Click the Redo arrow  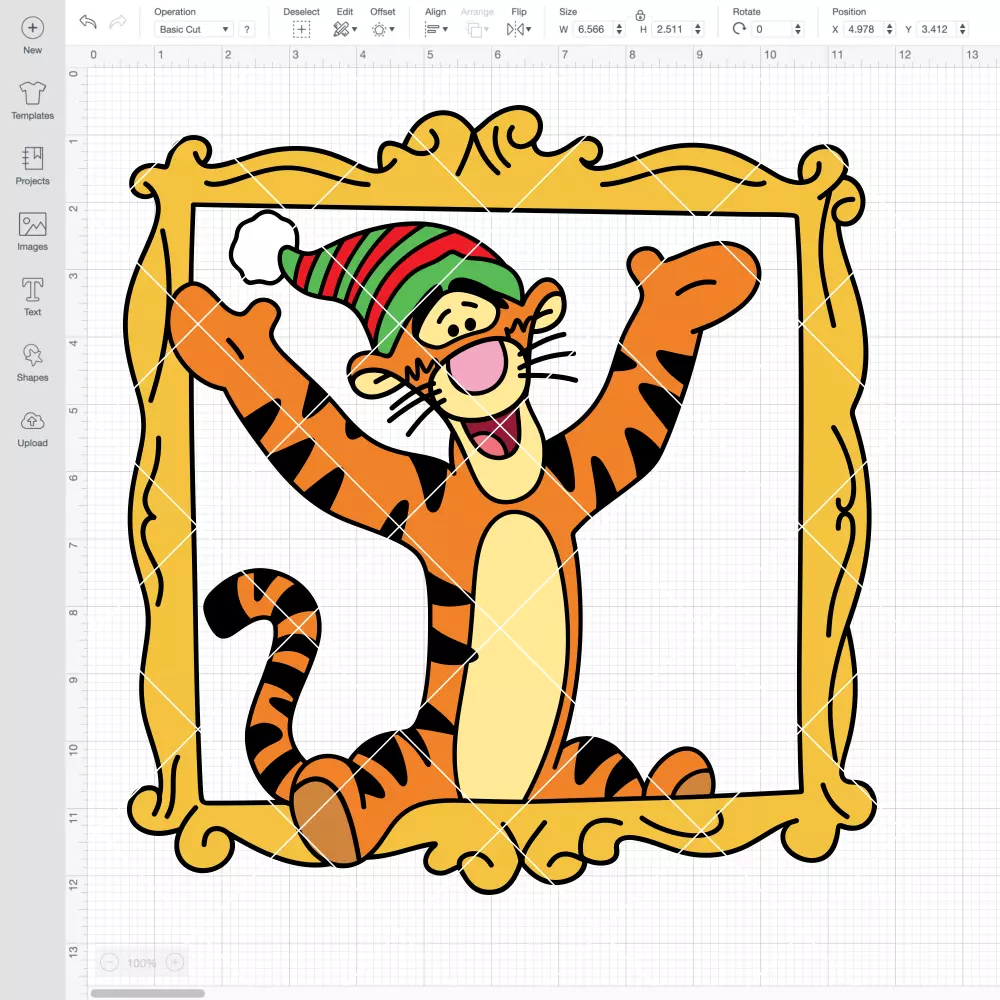pos(118,22)
